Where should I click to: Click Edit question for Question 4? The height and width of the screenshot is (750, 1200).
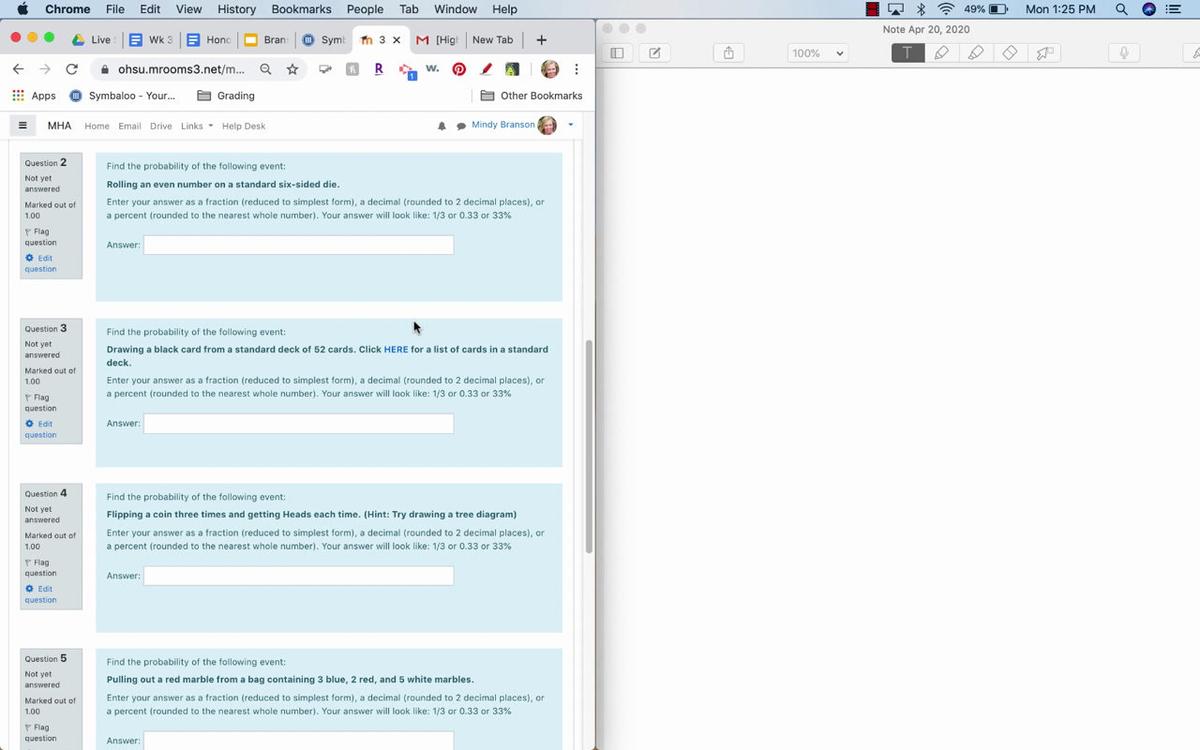pyautogui.click(x=40, y=594)
